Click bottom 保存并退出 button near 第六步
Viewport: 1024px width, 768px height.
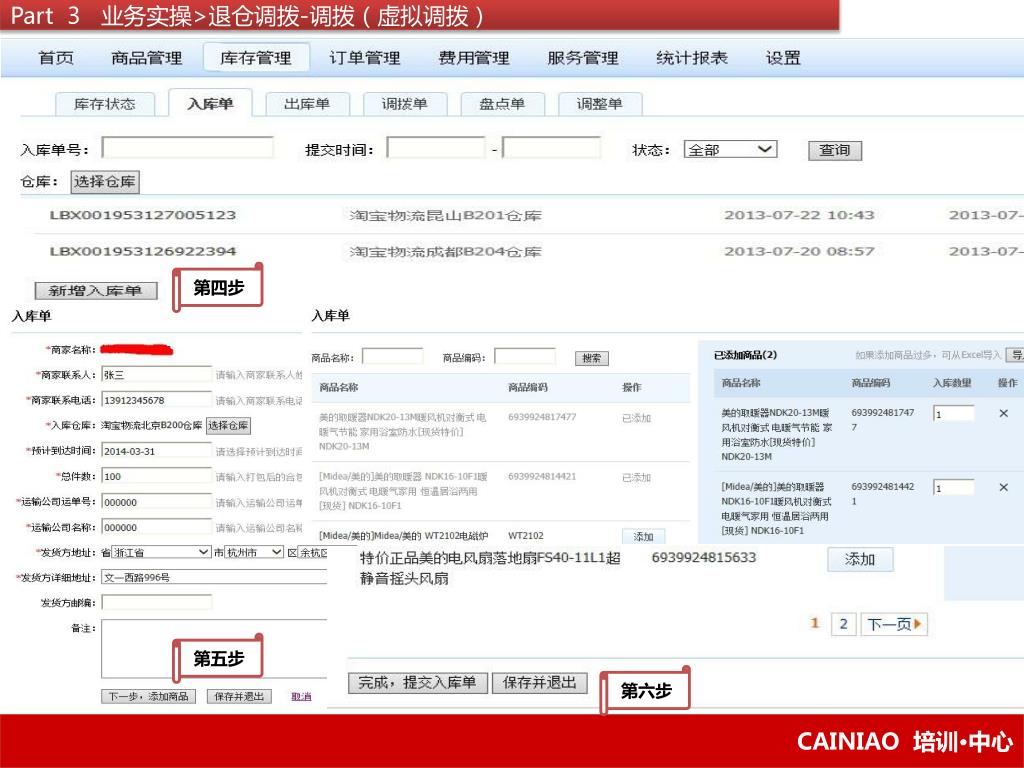[539, 682]
